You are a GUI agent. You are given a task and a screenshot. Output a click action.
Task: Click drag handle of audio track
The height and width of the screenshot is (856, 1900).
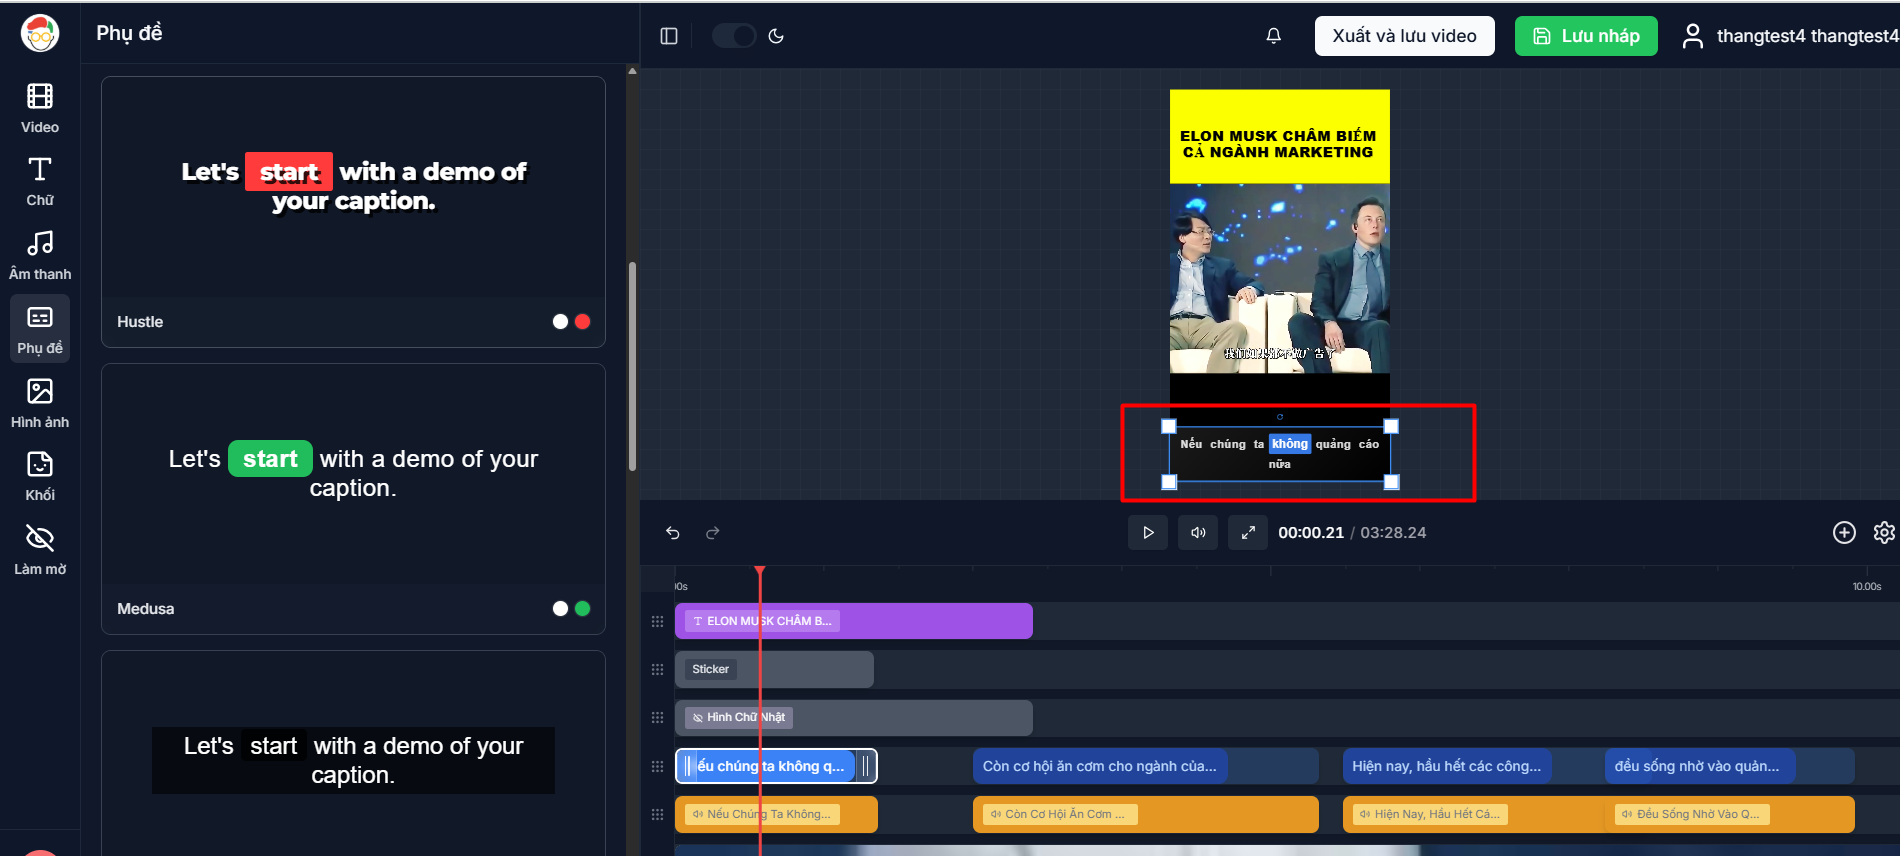click(x=657, y=814)
